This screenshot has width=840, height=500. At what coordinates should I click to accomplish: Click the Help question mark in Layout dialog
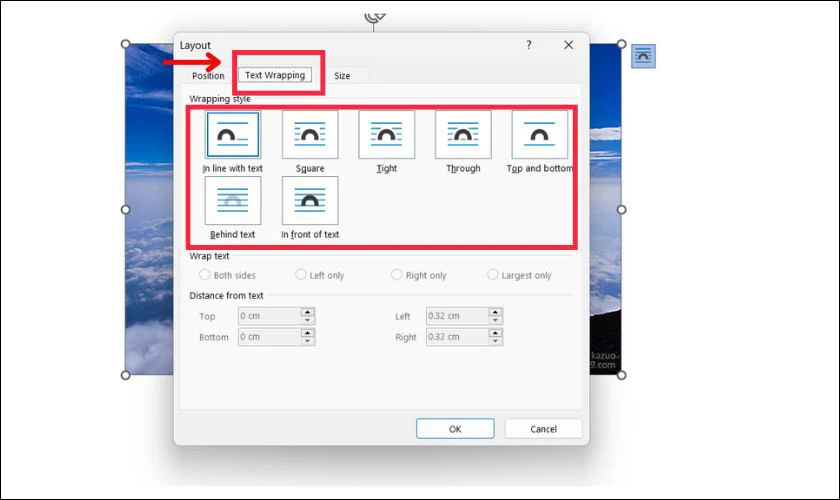[529, 45]
